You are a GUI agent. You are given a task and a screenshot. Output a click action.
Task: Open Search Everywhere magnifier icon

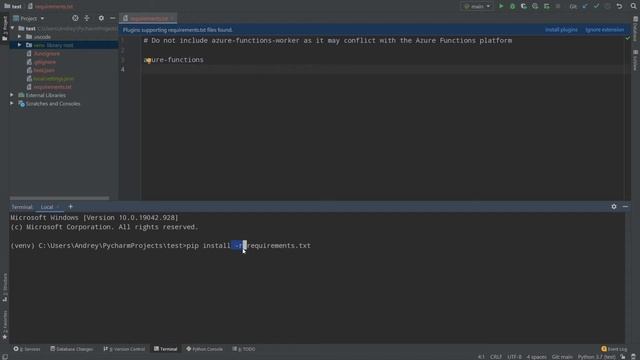(633, 6)
